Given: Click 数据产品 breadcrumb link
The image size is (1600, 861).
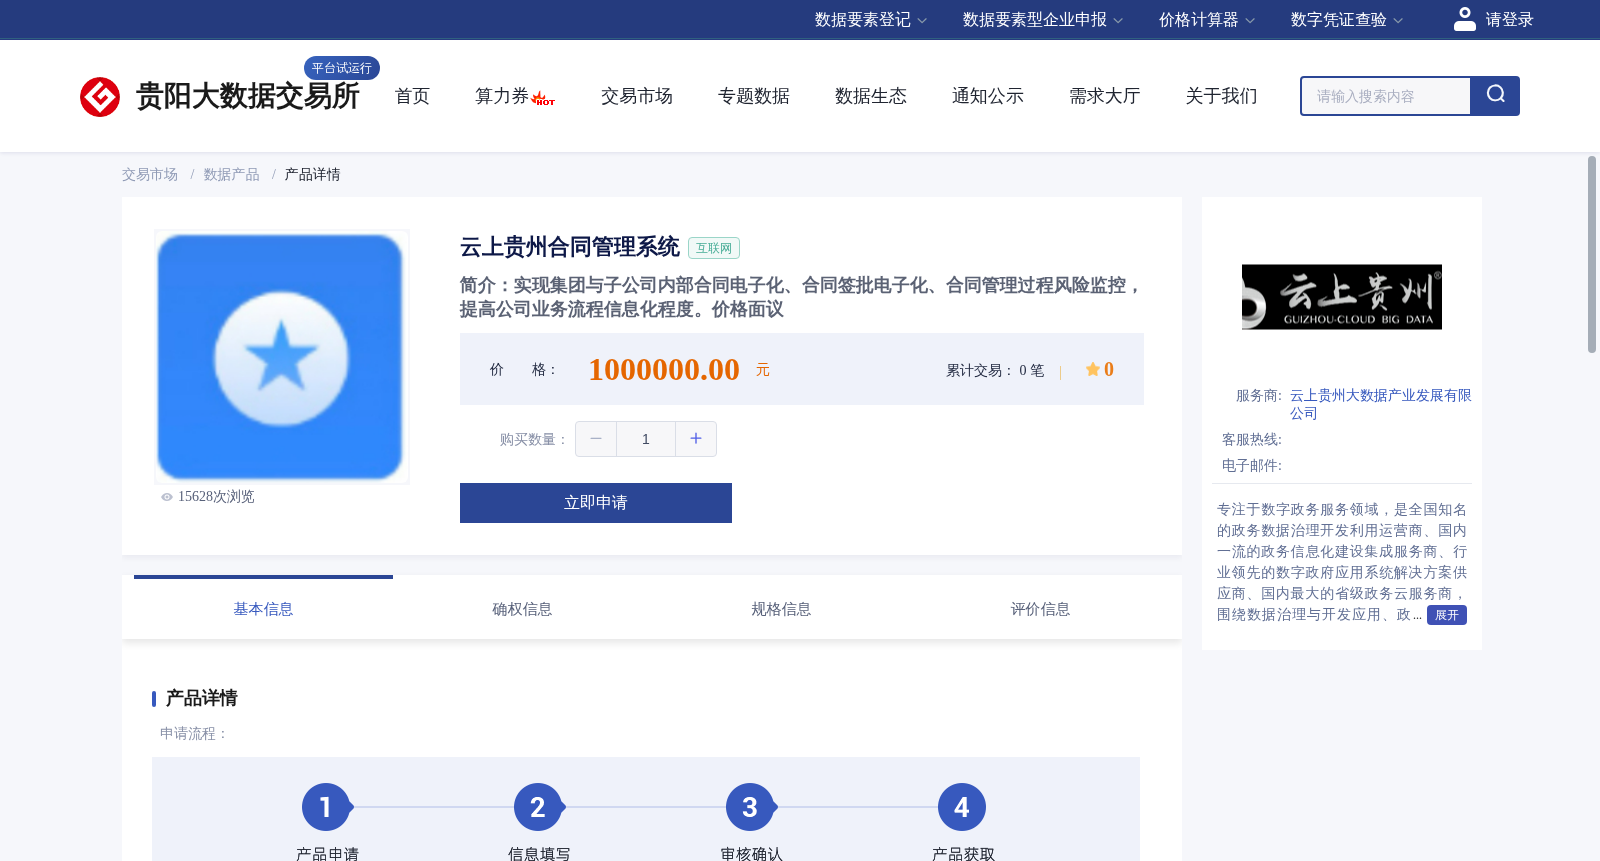Looking at the screenshot, I should 232,175.
